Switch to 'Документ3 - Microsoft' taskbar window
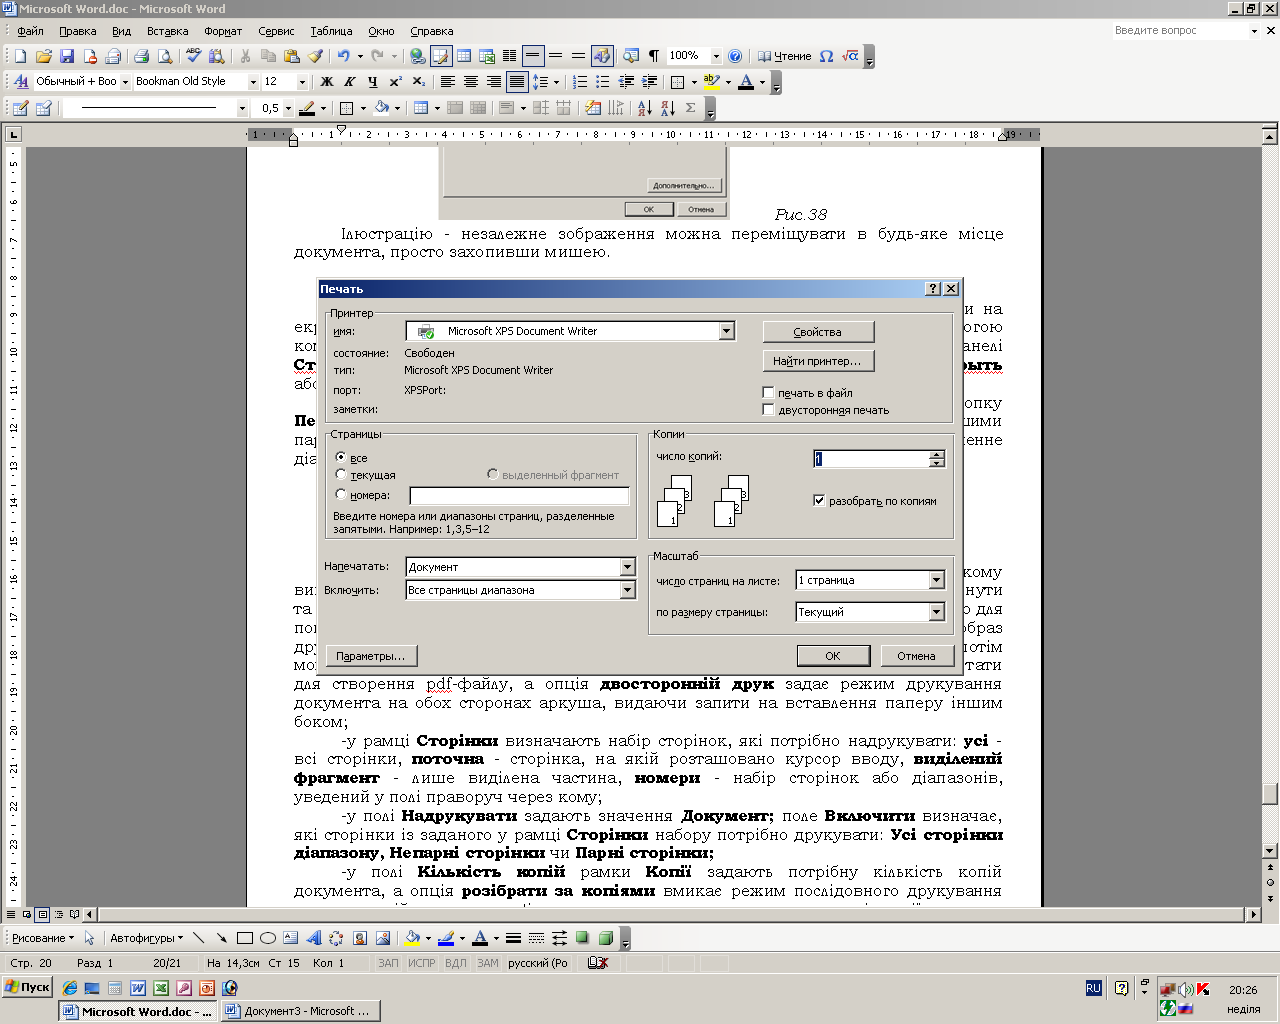 [299, 1011]
